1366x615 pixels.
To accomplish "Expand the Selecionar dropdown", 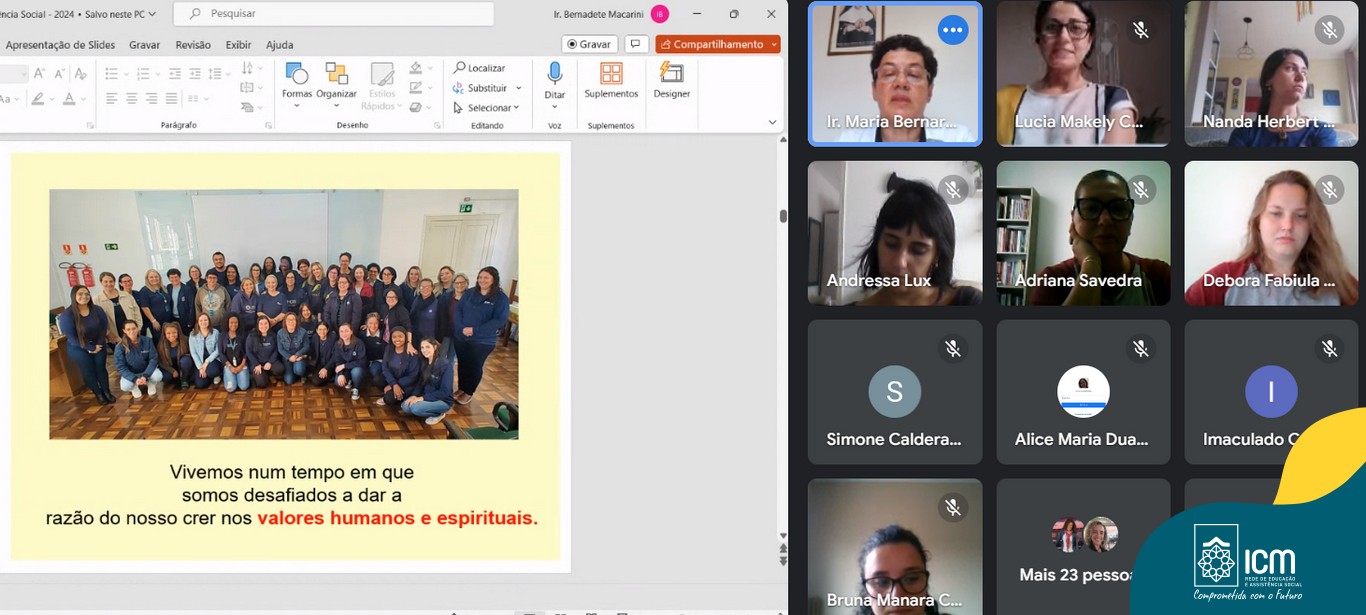I will pyautogui.click(x=517, y=108).
